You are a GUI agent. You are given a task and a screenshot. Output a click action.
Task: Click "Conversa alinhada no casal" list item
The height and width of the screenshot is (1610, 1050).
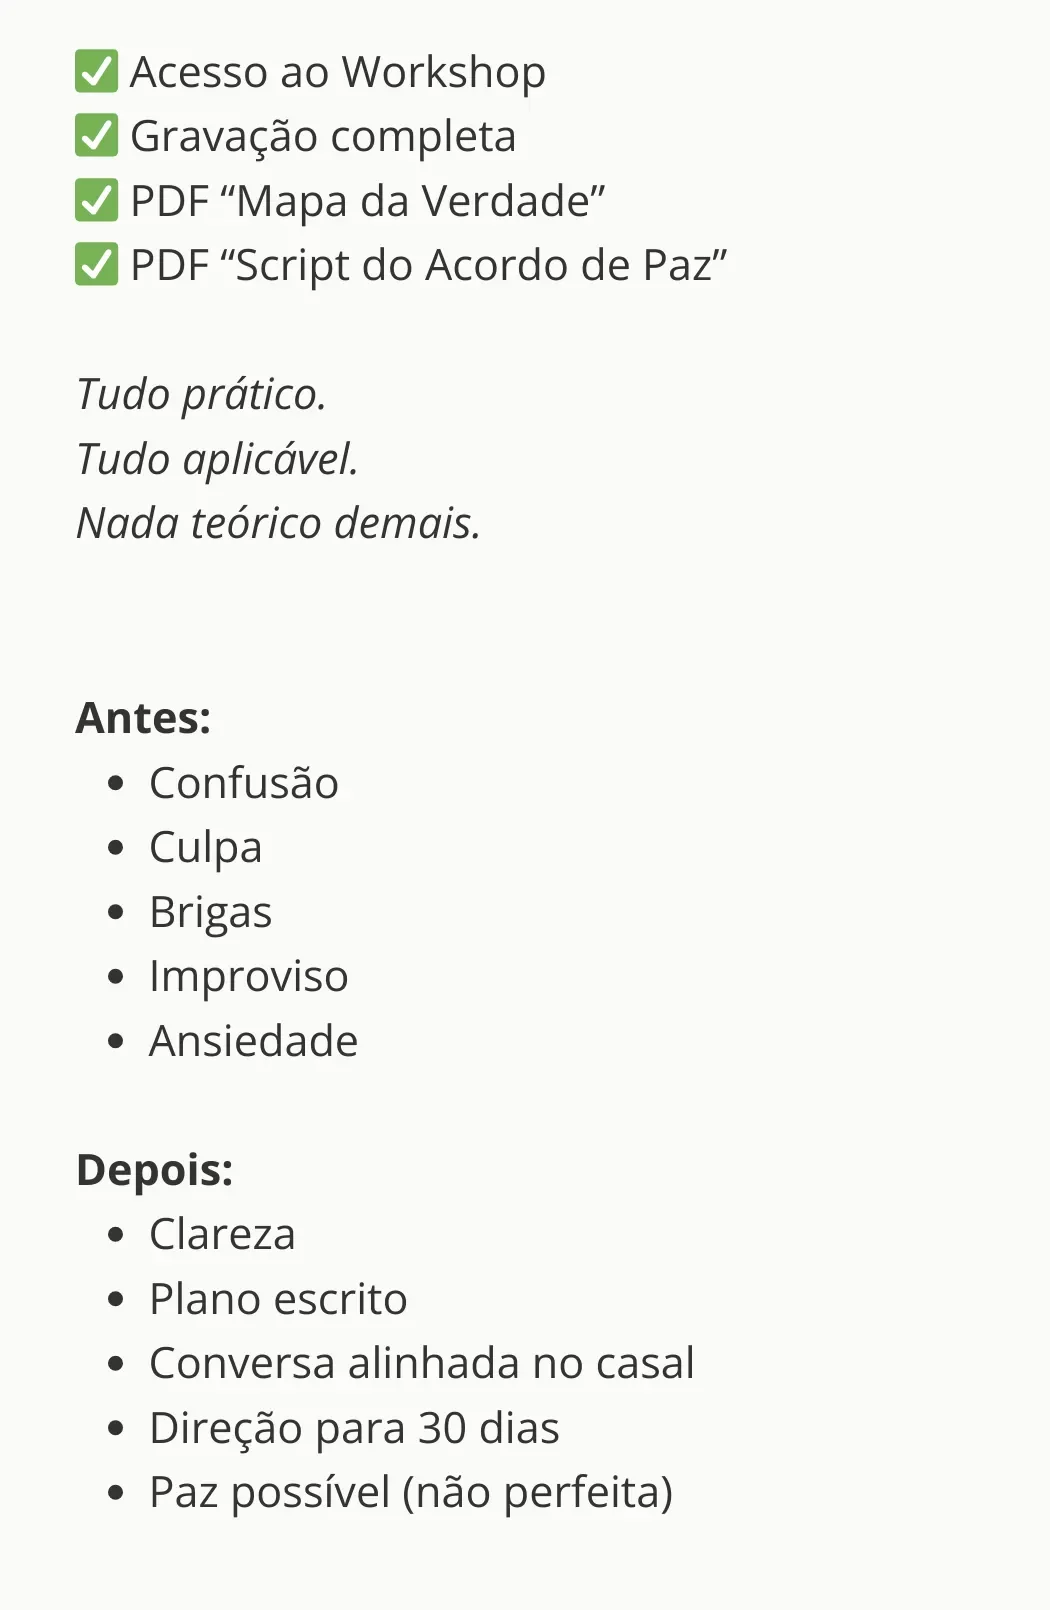point(421,1363)
